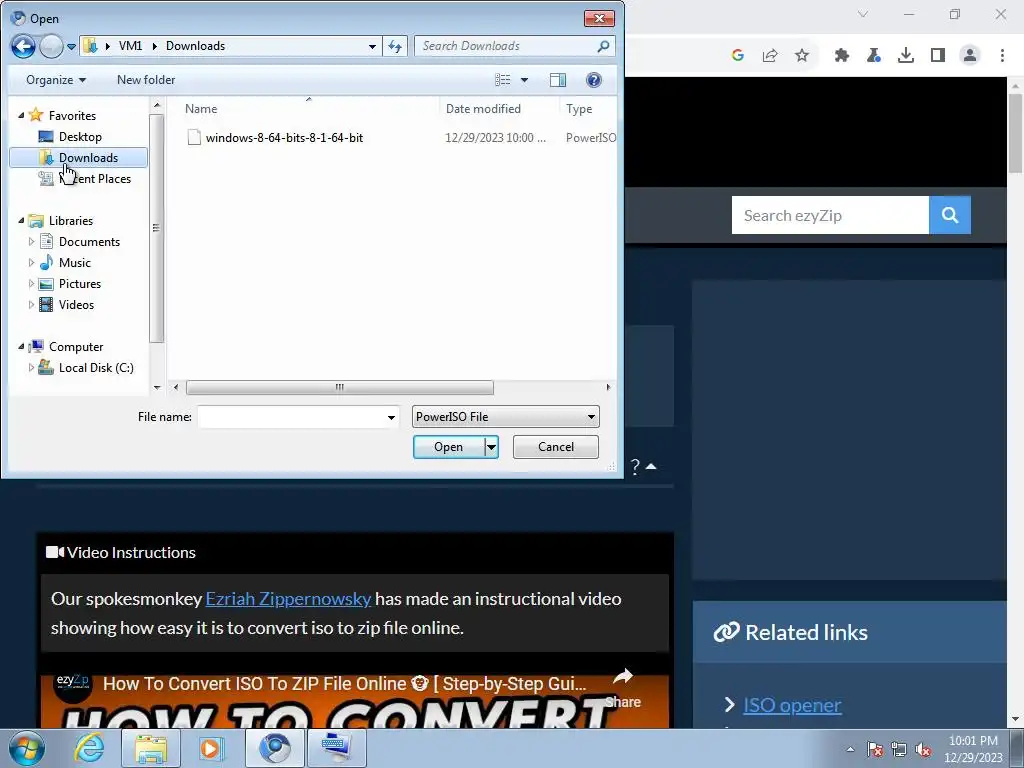This screenshot has height=768, width=1024.
Task: Open the Chrome profile avatar
Action: pyautogui.click(x=970, y=56)
